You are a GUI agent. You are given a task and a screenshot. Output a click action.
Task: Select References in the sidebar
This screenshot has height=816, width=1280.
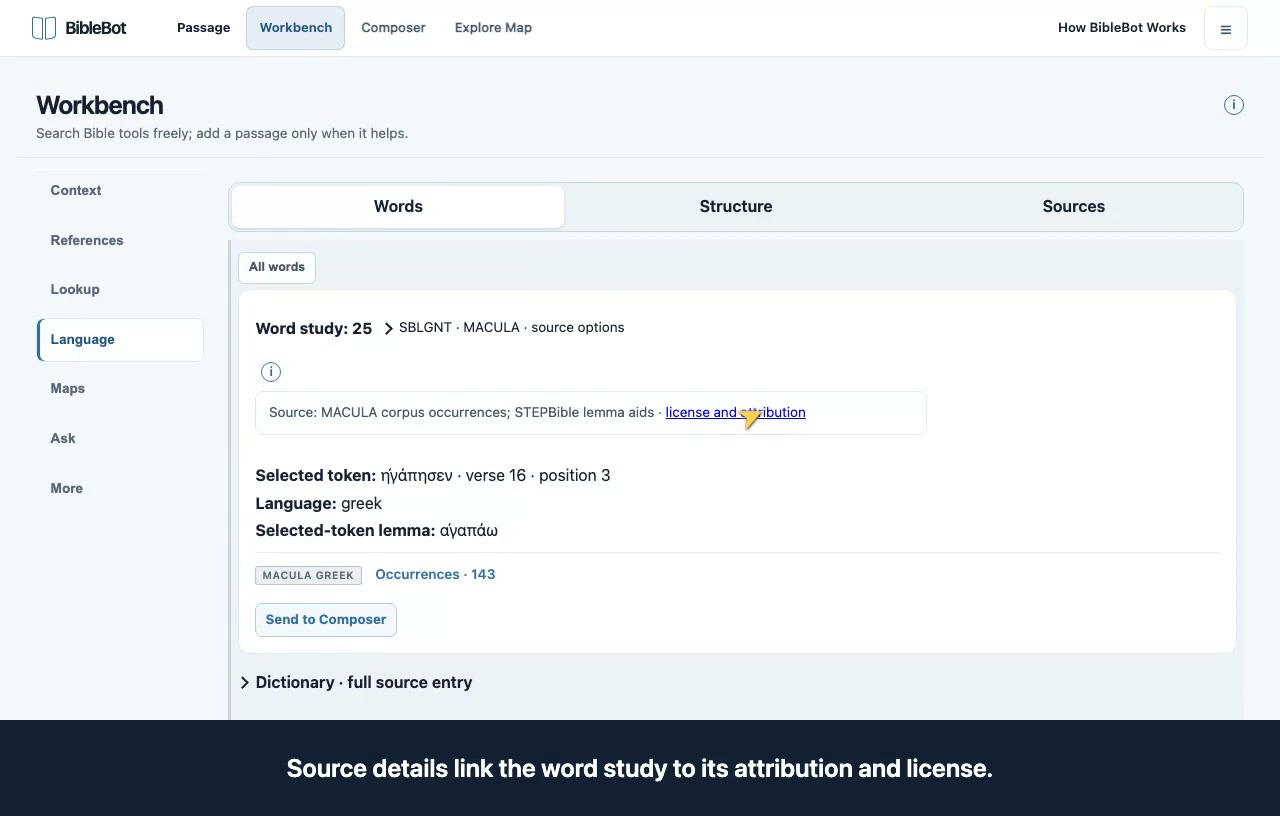pyautogui.click(x=120, y=240)
